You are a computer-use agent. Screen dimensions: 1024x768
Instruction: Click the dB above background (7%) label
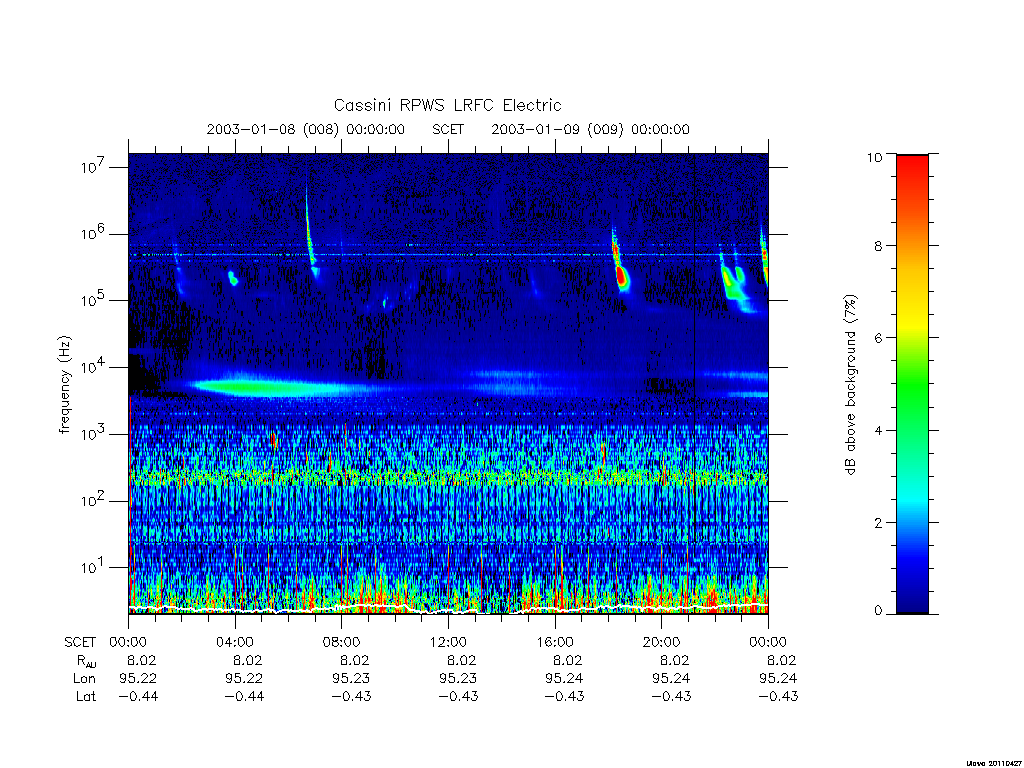pos(850,385)
